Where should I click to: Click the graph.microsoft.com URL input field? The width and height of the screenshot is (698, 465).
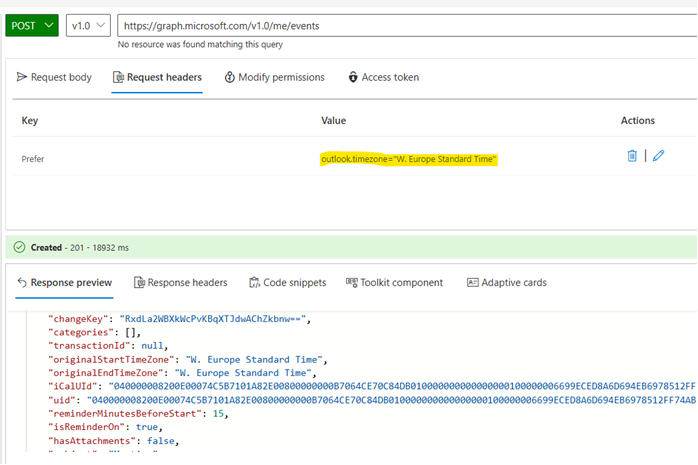(x=407, y=25)
